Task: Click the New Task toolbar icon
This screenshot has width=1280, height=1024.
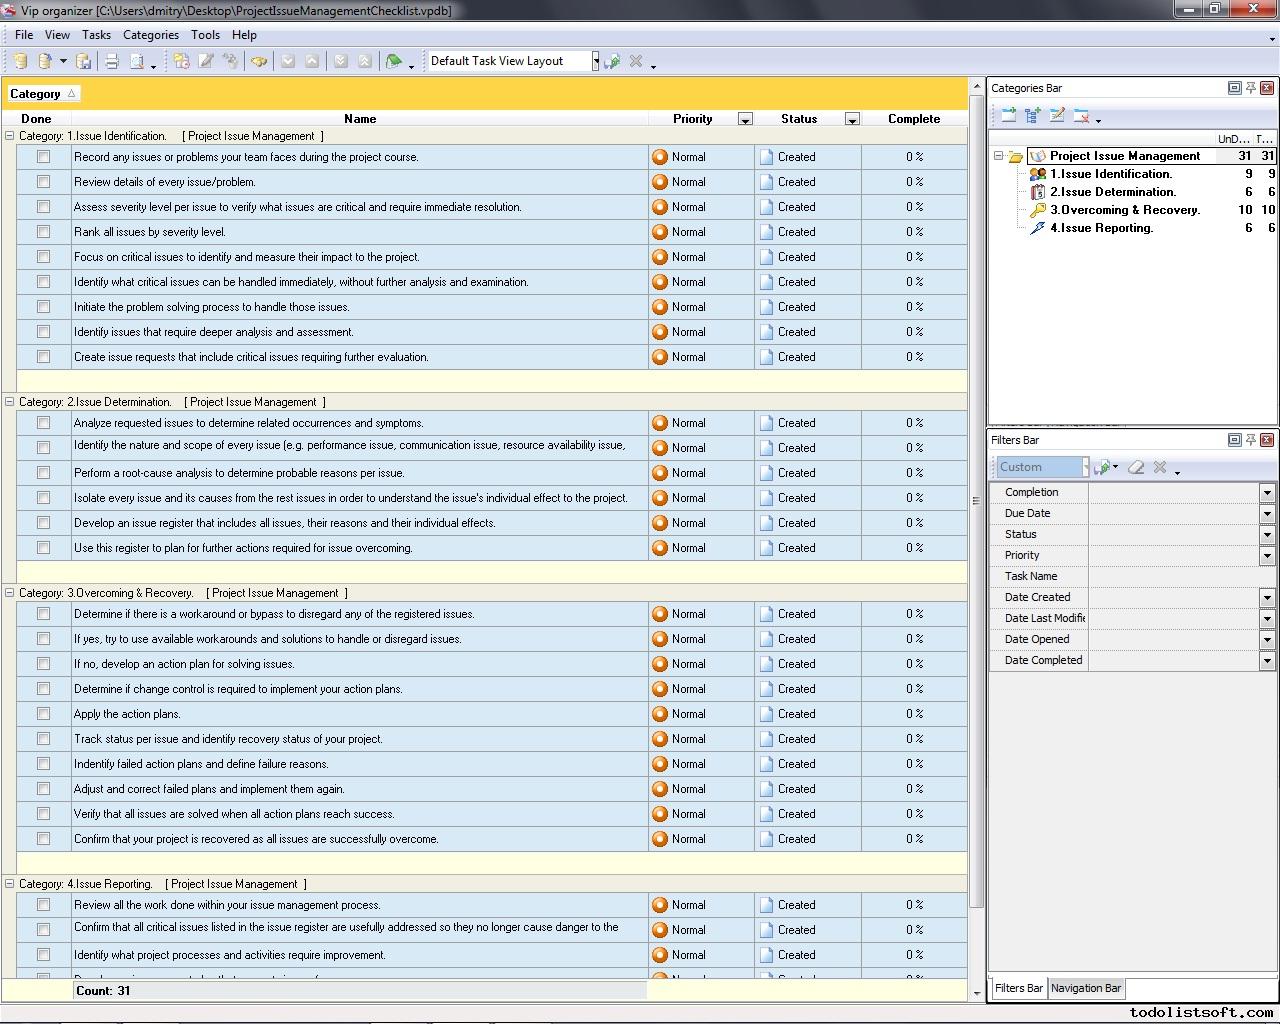Action: 181,62
